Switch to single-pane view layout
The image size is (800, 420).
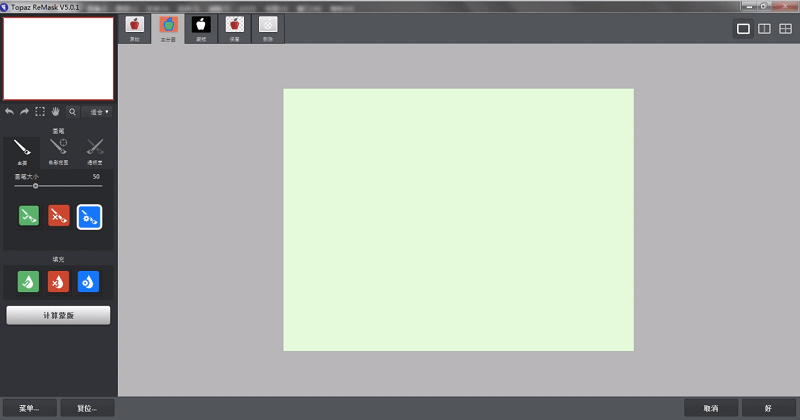point(743,29)
